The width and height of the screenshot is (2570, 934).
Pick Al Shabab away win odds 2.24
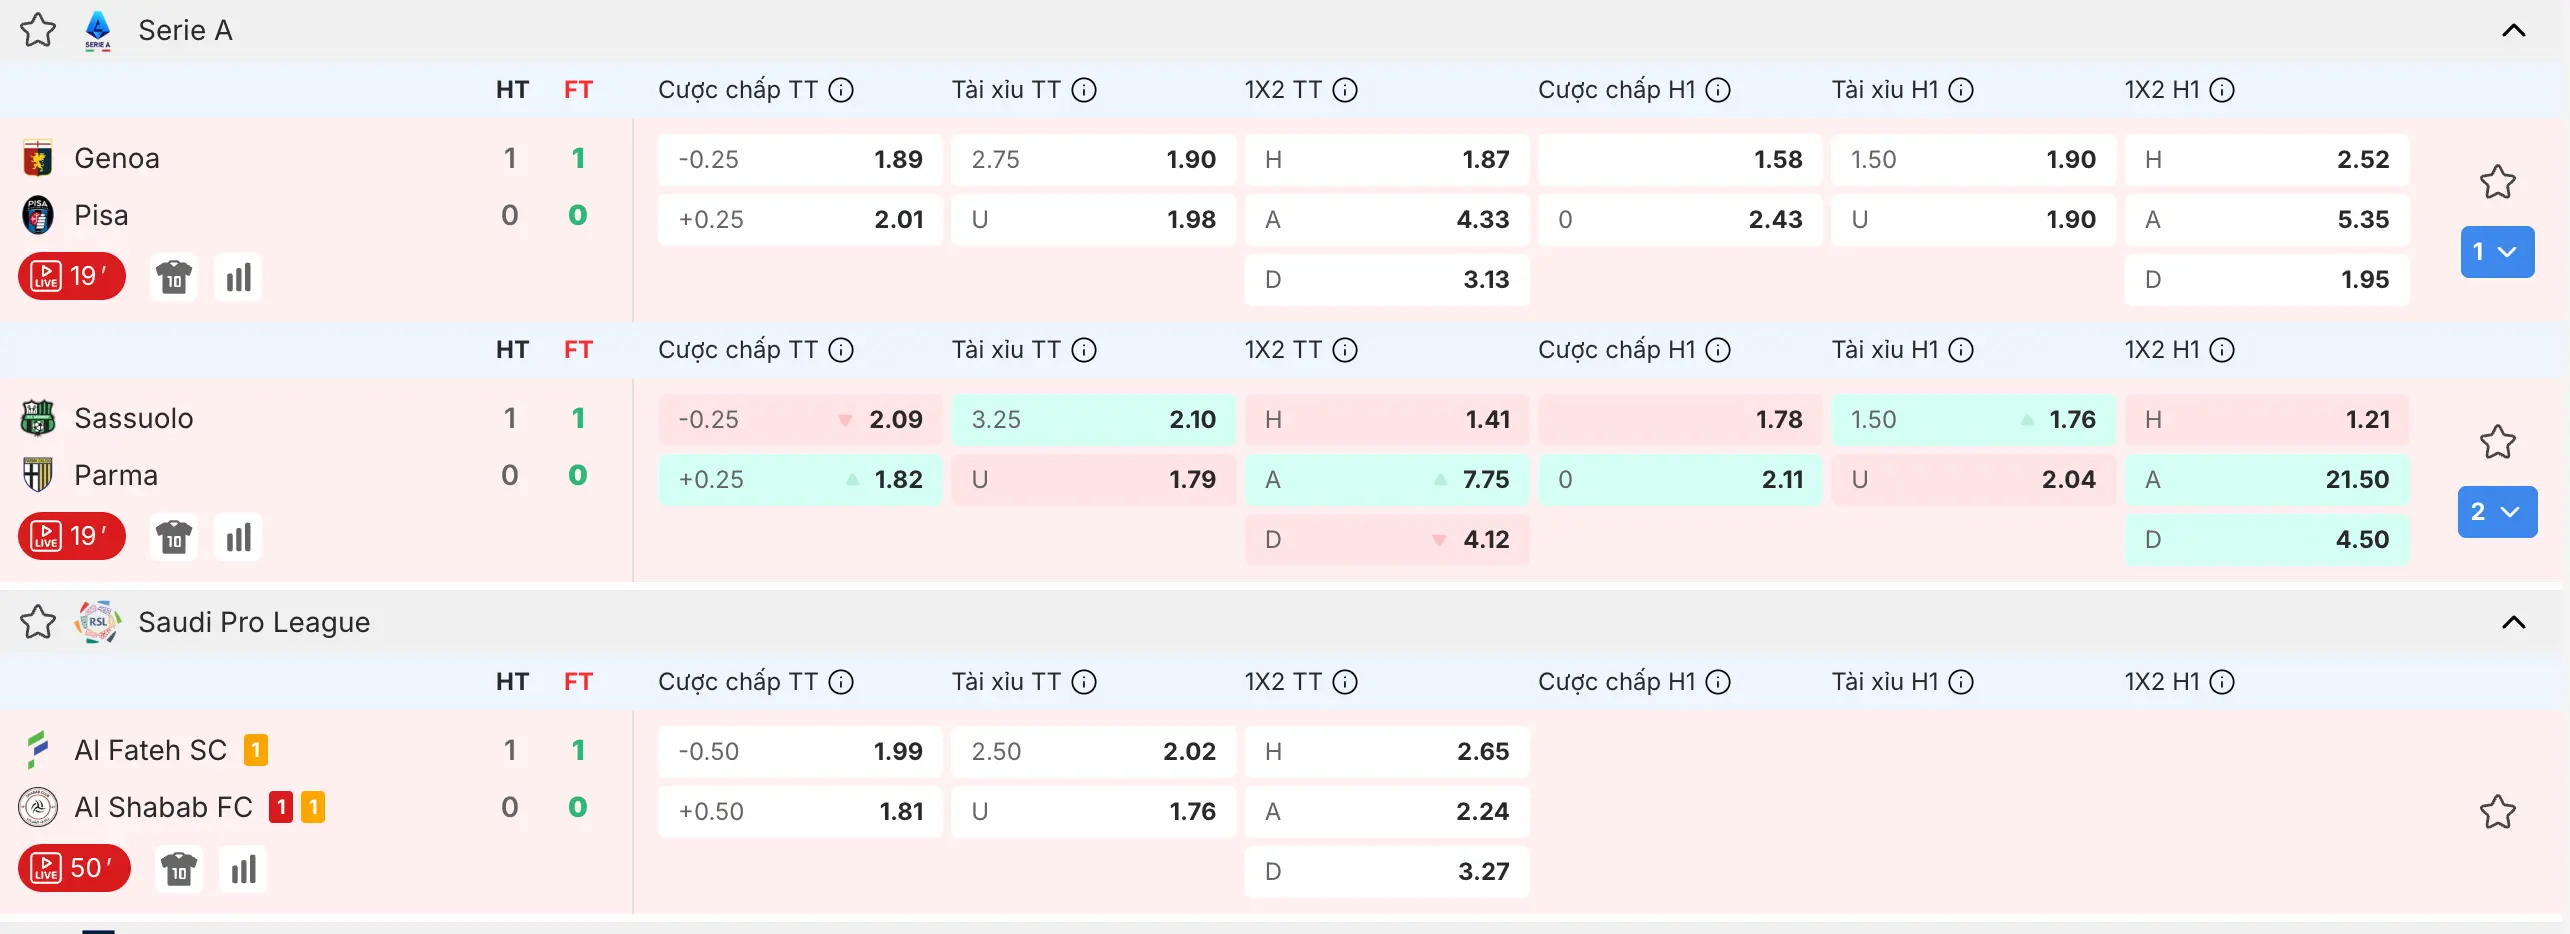click(x=1386, y=811)
